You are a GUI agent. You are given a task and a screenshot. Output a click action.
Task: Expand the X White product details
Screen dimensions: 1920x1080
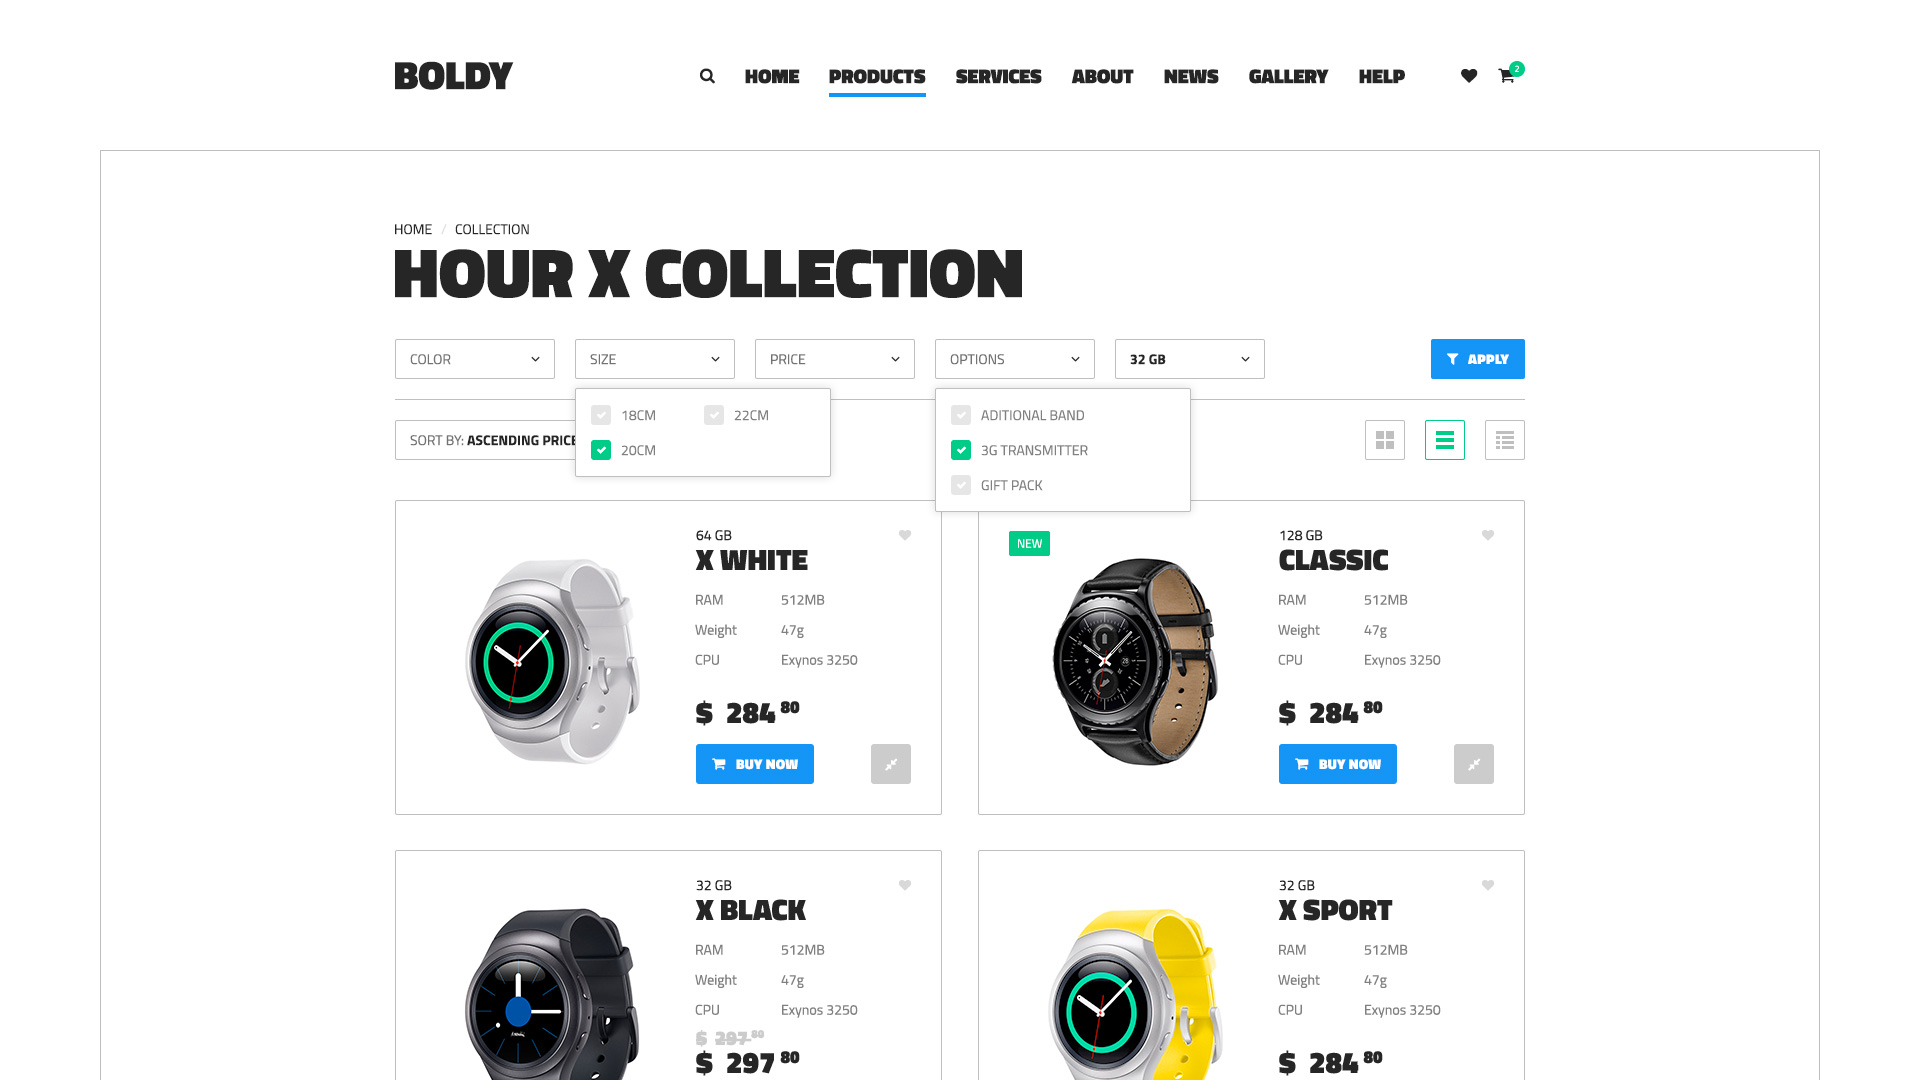pyautogui.click(x=891, y=764)
